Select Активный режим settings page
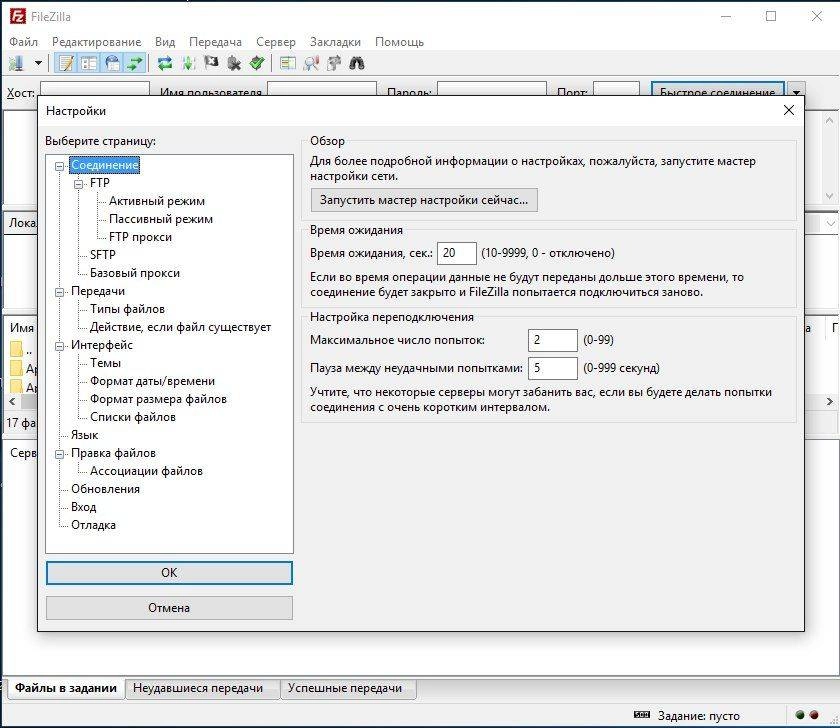 pyautogui.click(x=157, y=201)
